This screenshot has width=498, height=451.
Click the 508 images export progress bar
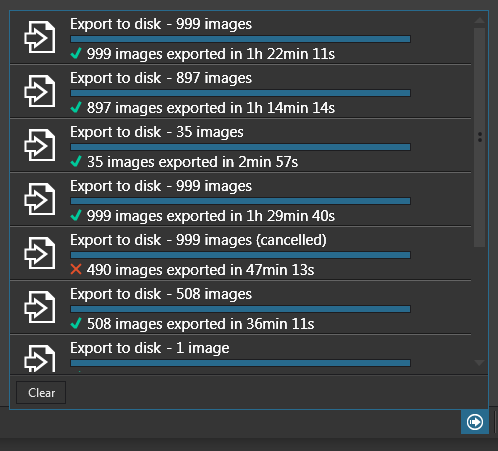tap(240, 309)
